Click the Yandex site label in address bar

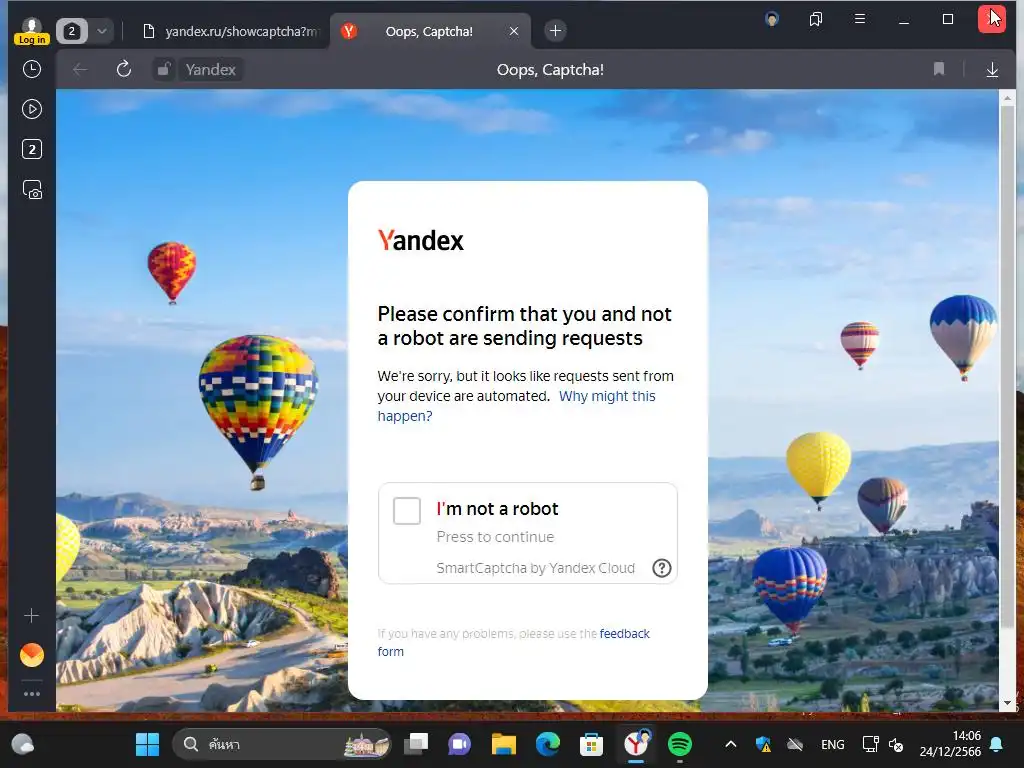click(210, 69)
